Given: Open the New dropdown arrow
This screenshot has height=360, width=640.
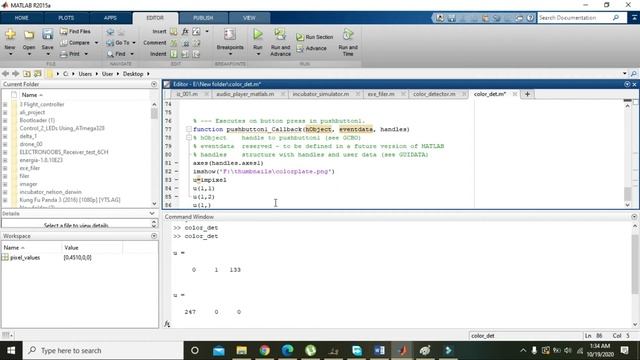Looking at the screenshot, I should point(10,54).
